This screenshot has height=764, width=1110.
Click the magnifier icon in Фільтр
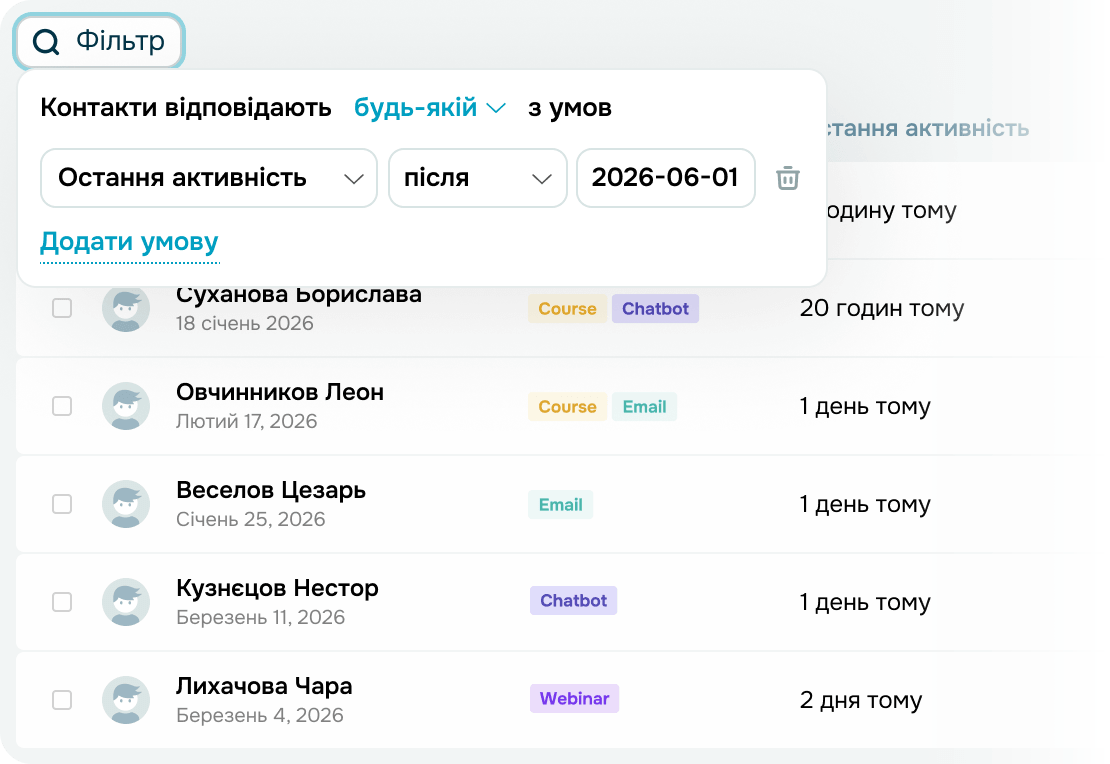pyautogui.click(x=46, y=42)
